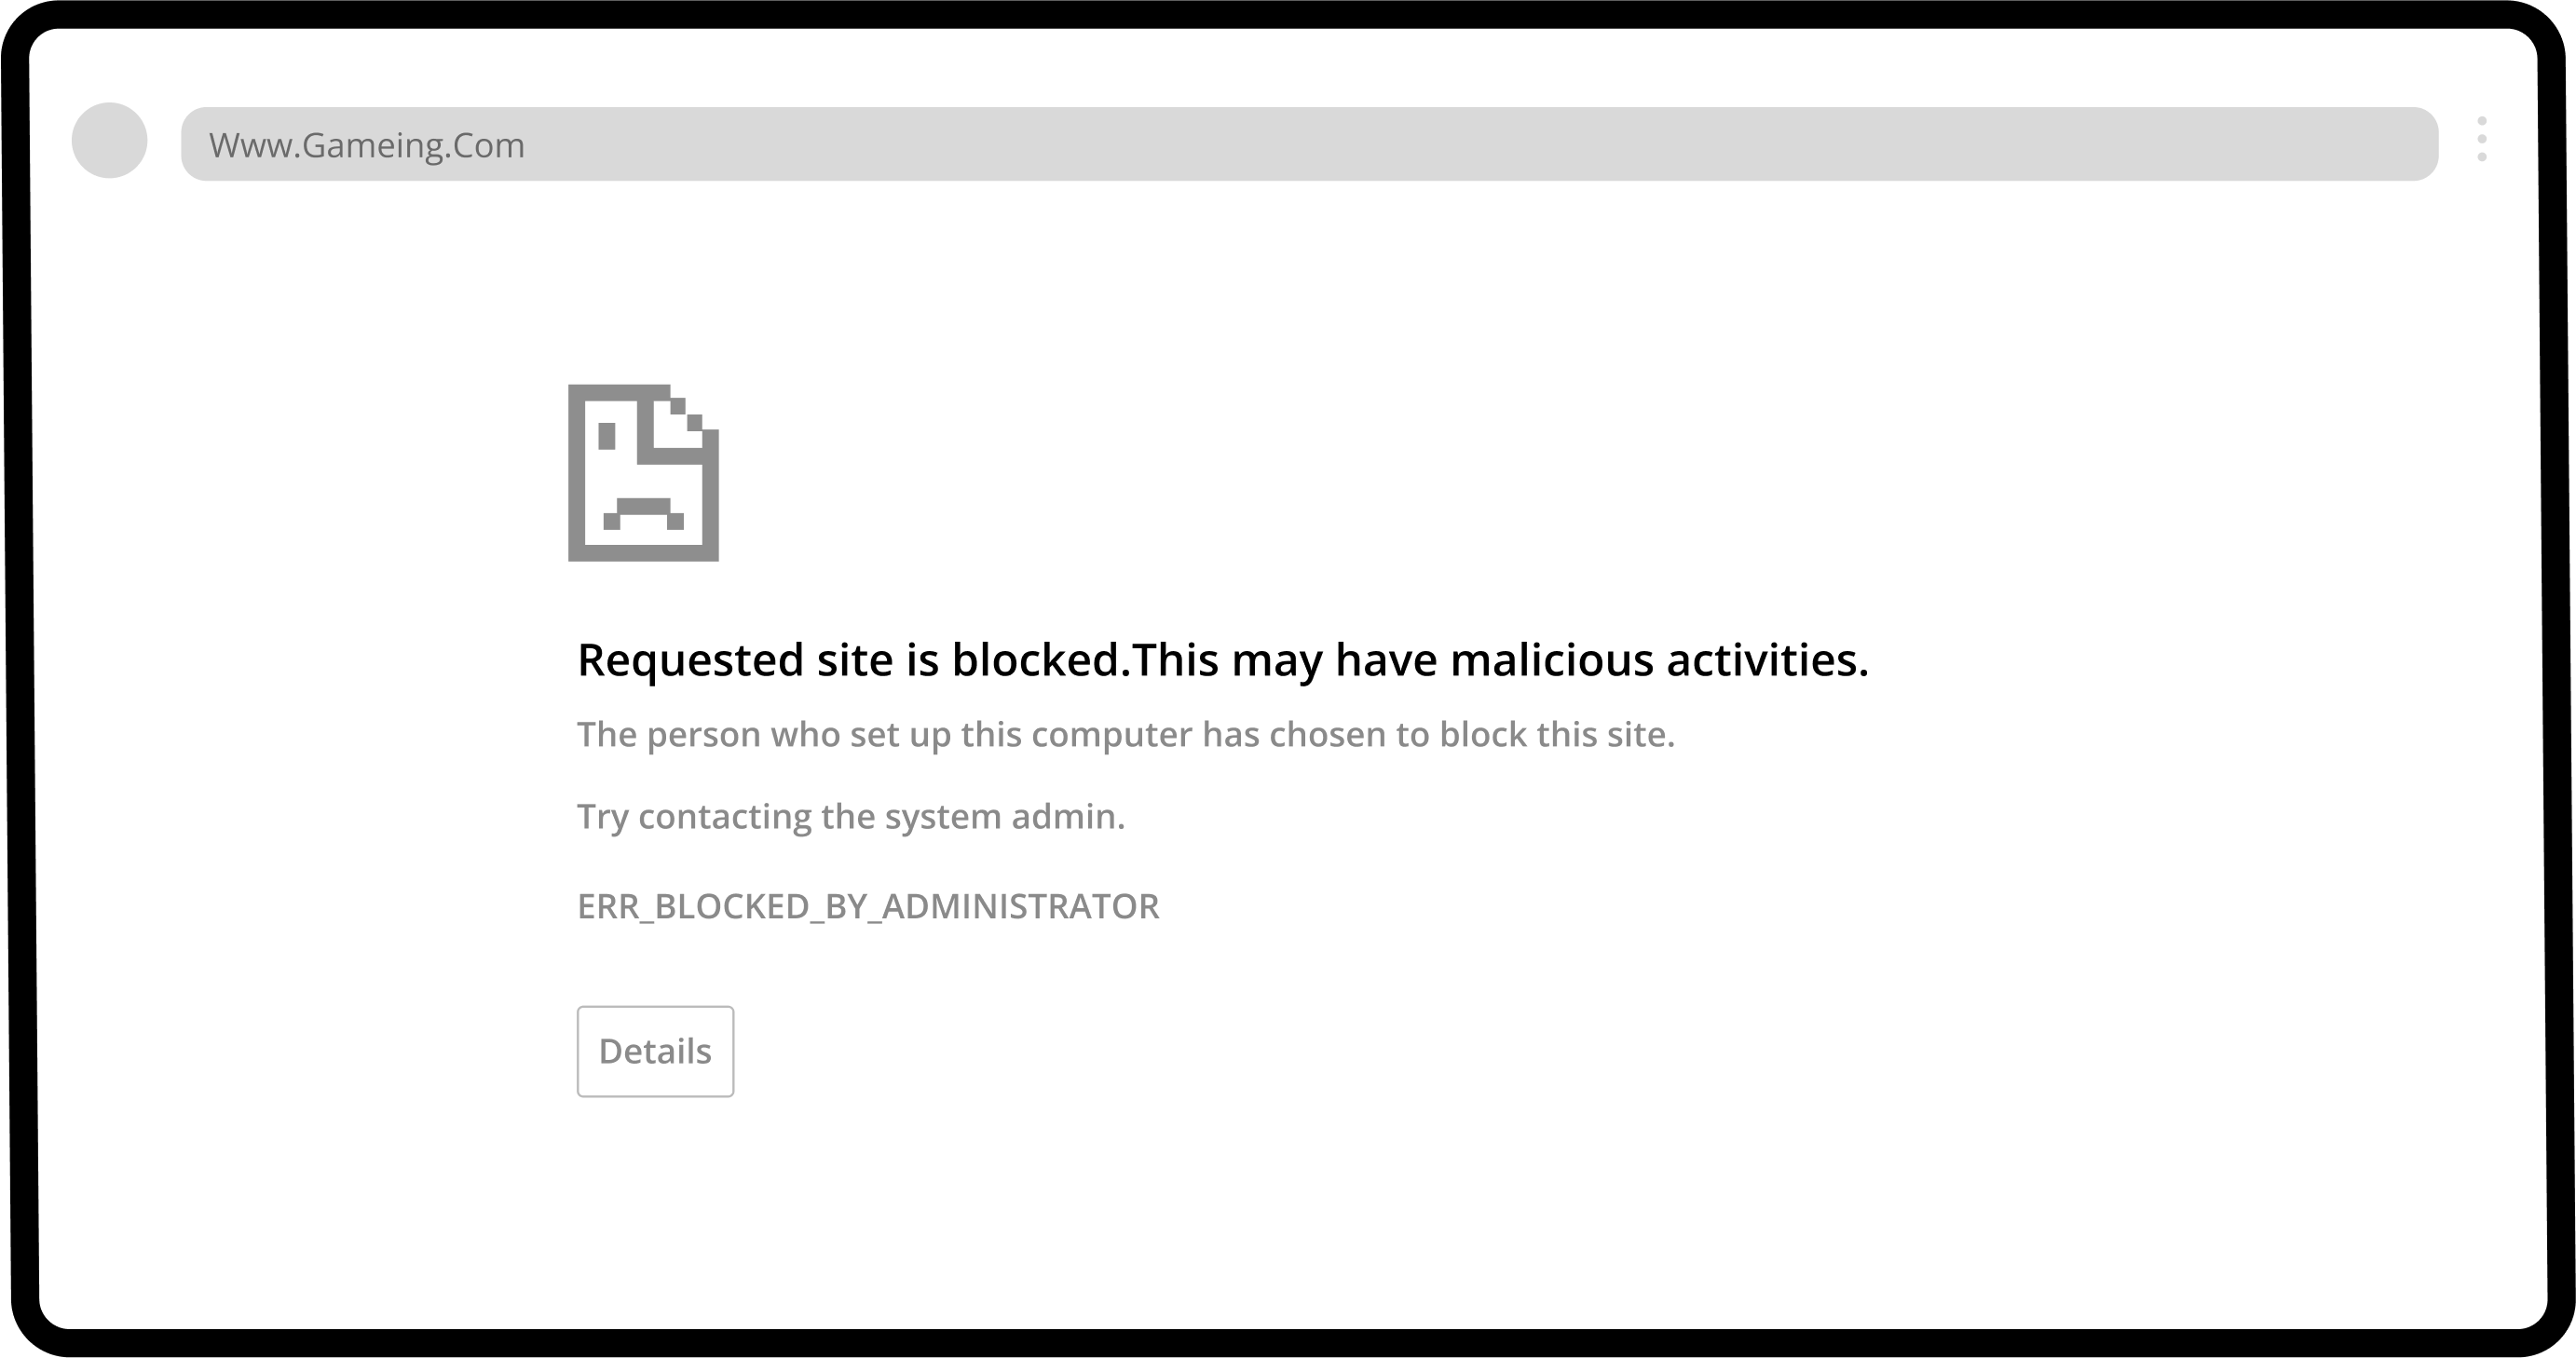Screen dimensions: 2576x1358
Task: Click the 'person who set up this computer' message
Action: click(x=1126, y=734)
